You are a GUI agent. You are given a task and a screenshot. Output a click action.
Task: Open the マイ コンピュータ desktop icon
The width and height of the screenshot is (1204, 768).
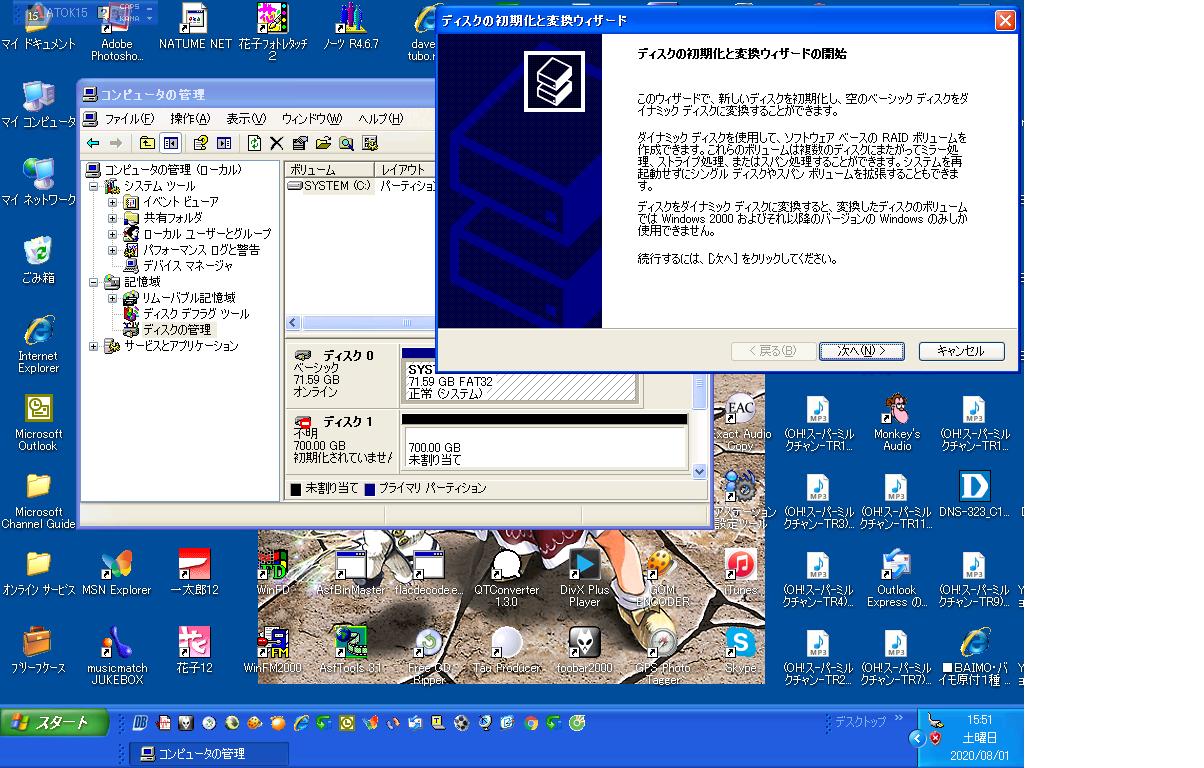pyautogui.click(x=38, y=104)
